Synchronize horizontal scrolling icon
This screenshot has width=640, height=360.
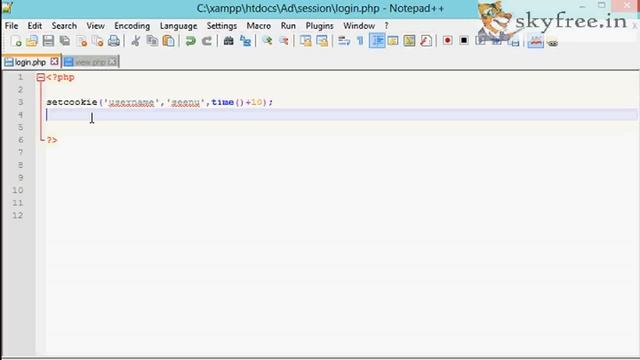coord(322,41)
